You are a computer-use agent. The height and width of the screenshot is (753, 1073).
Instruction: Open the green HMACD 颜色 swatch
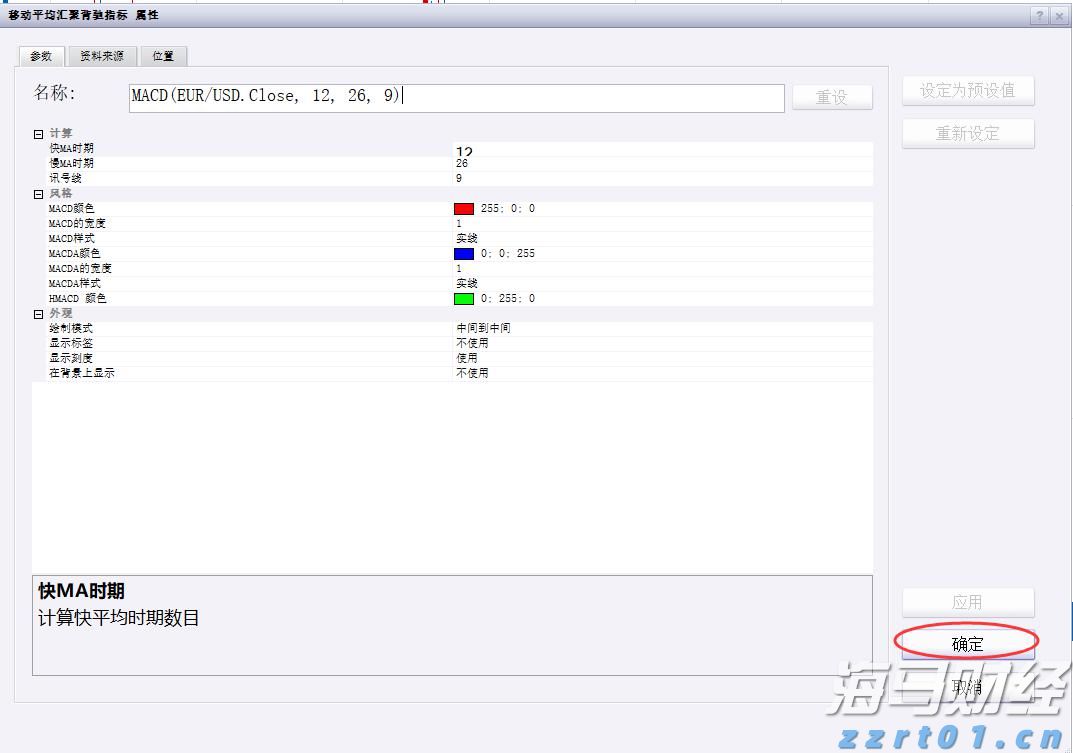[463, 299]
